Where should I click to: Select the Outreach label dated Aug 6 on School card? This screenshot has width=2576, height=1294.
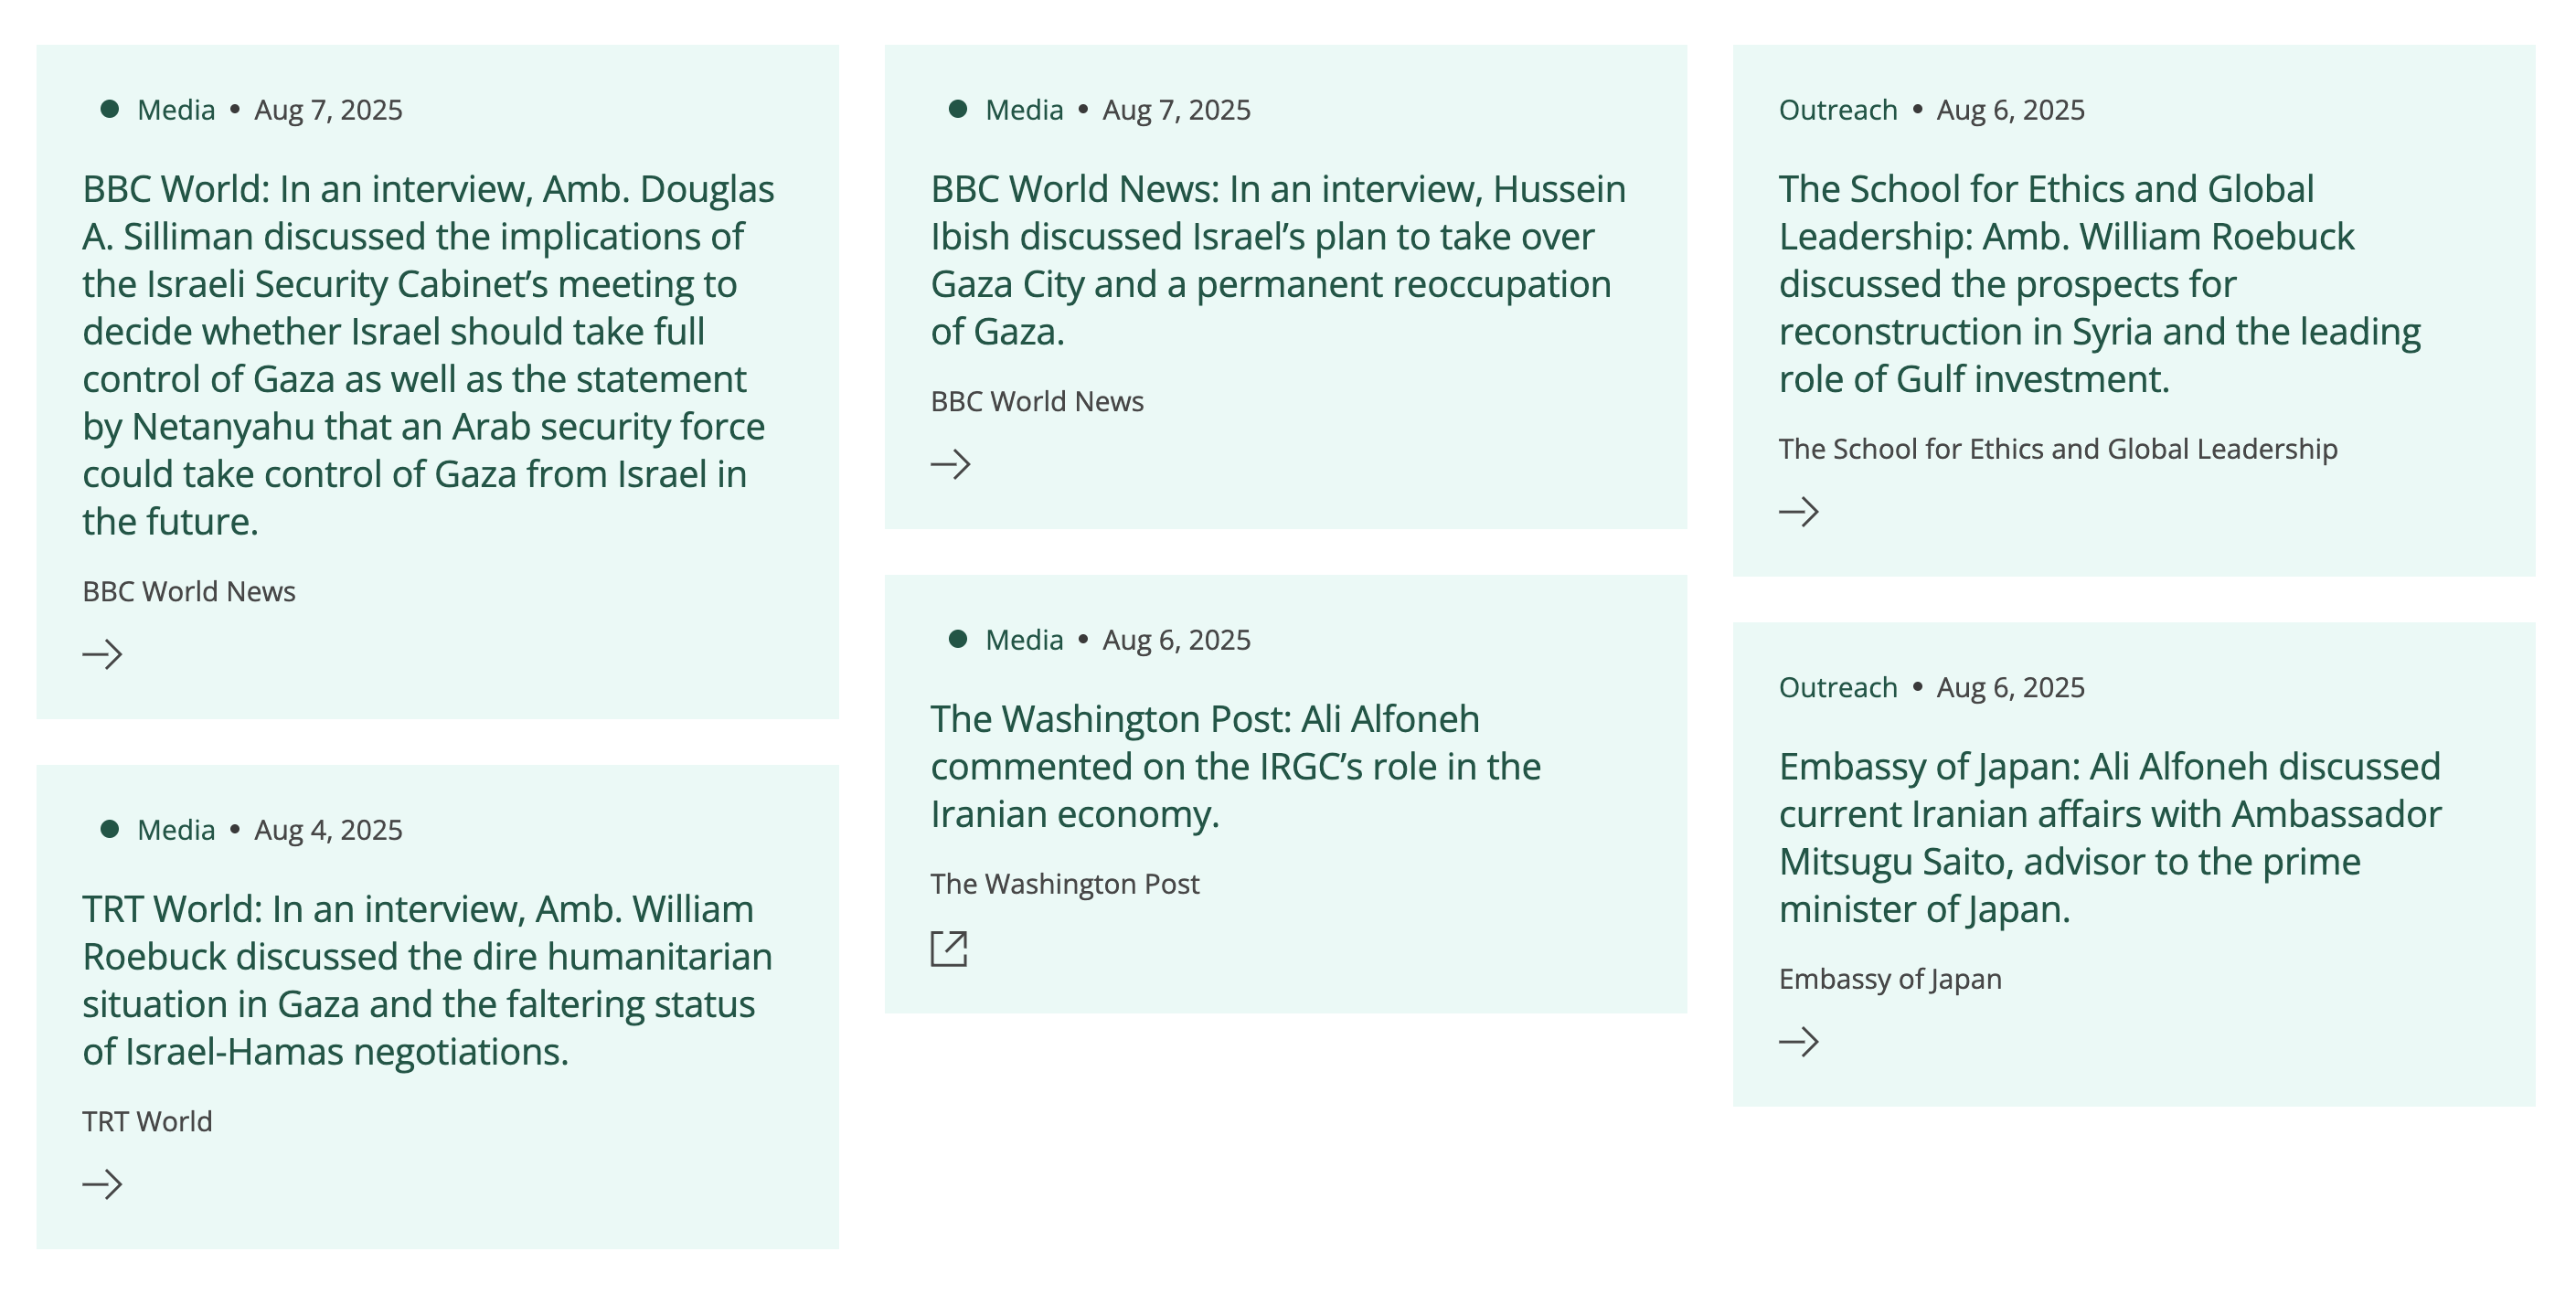pyautogui.click(x=1838, y=110)
